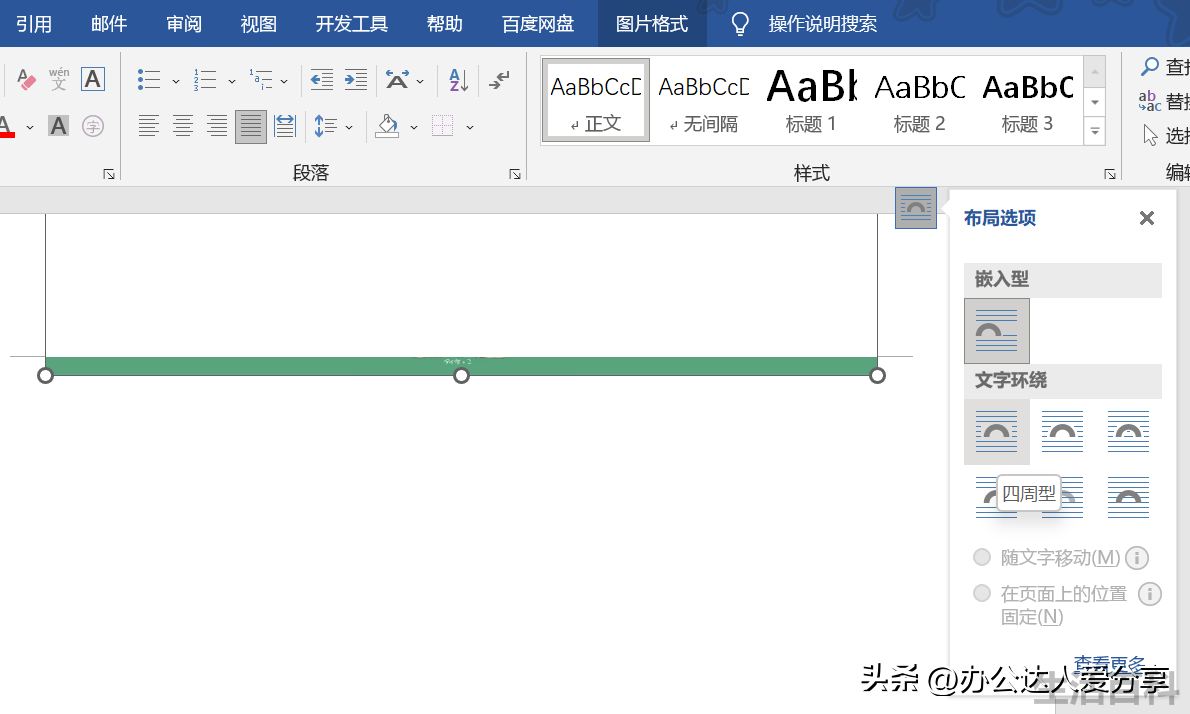Click the Distributed alignment icon
The width and height of the screenshot is (1190, 714).
coord(285,125)
